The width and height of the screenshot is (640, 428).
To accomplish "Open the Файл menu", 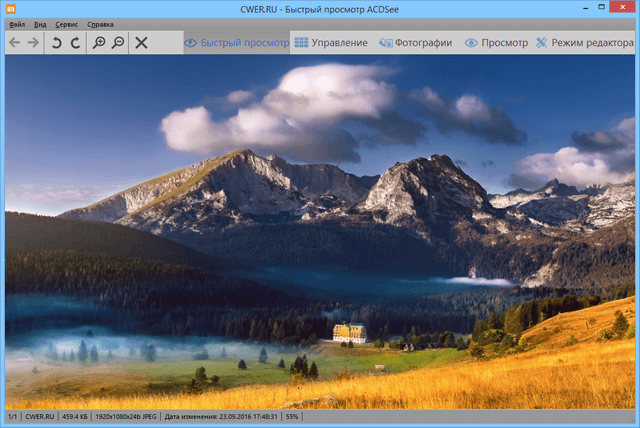I will pyautogui.click(x=17, y=24).
